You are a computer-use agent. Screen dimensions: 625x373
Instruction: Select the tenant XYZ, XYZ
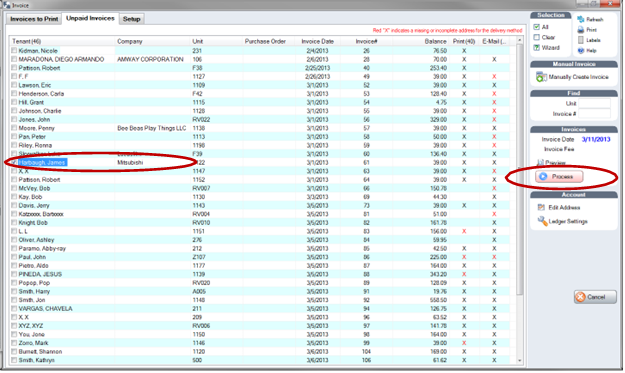click(x=31, y=326)
